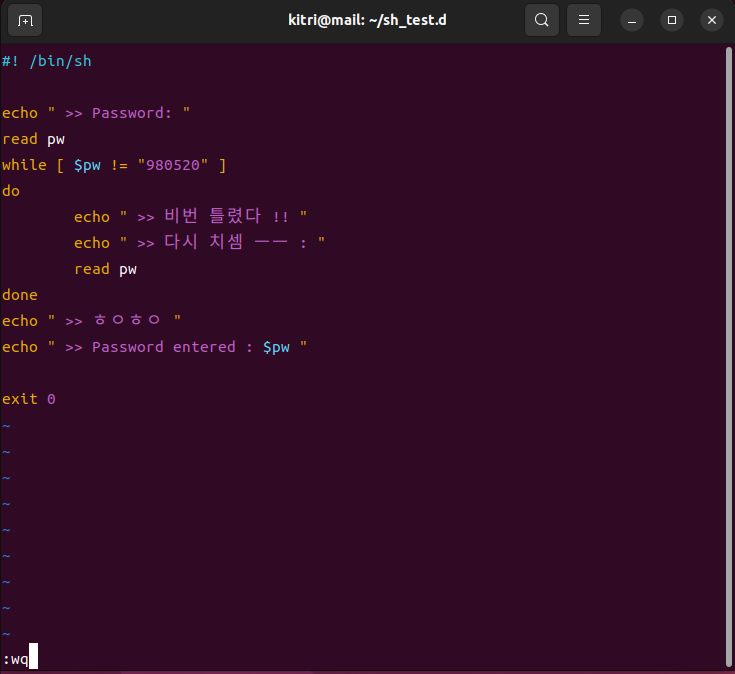
Task: Click $pw in the Password entered line
Action: click(x=276, y=347)
